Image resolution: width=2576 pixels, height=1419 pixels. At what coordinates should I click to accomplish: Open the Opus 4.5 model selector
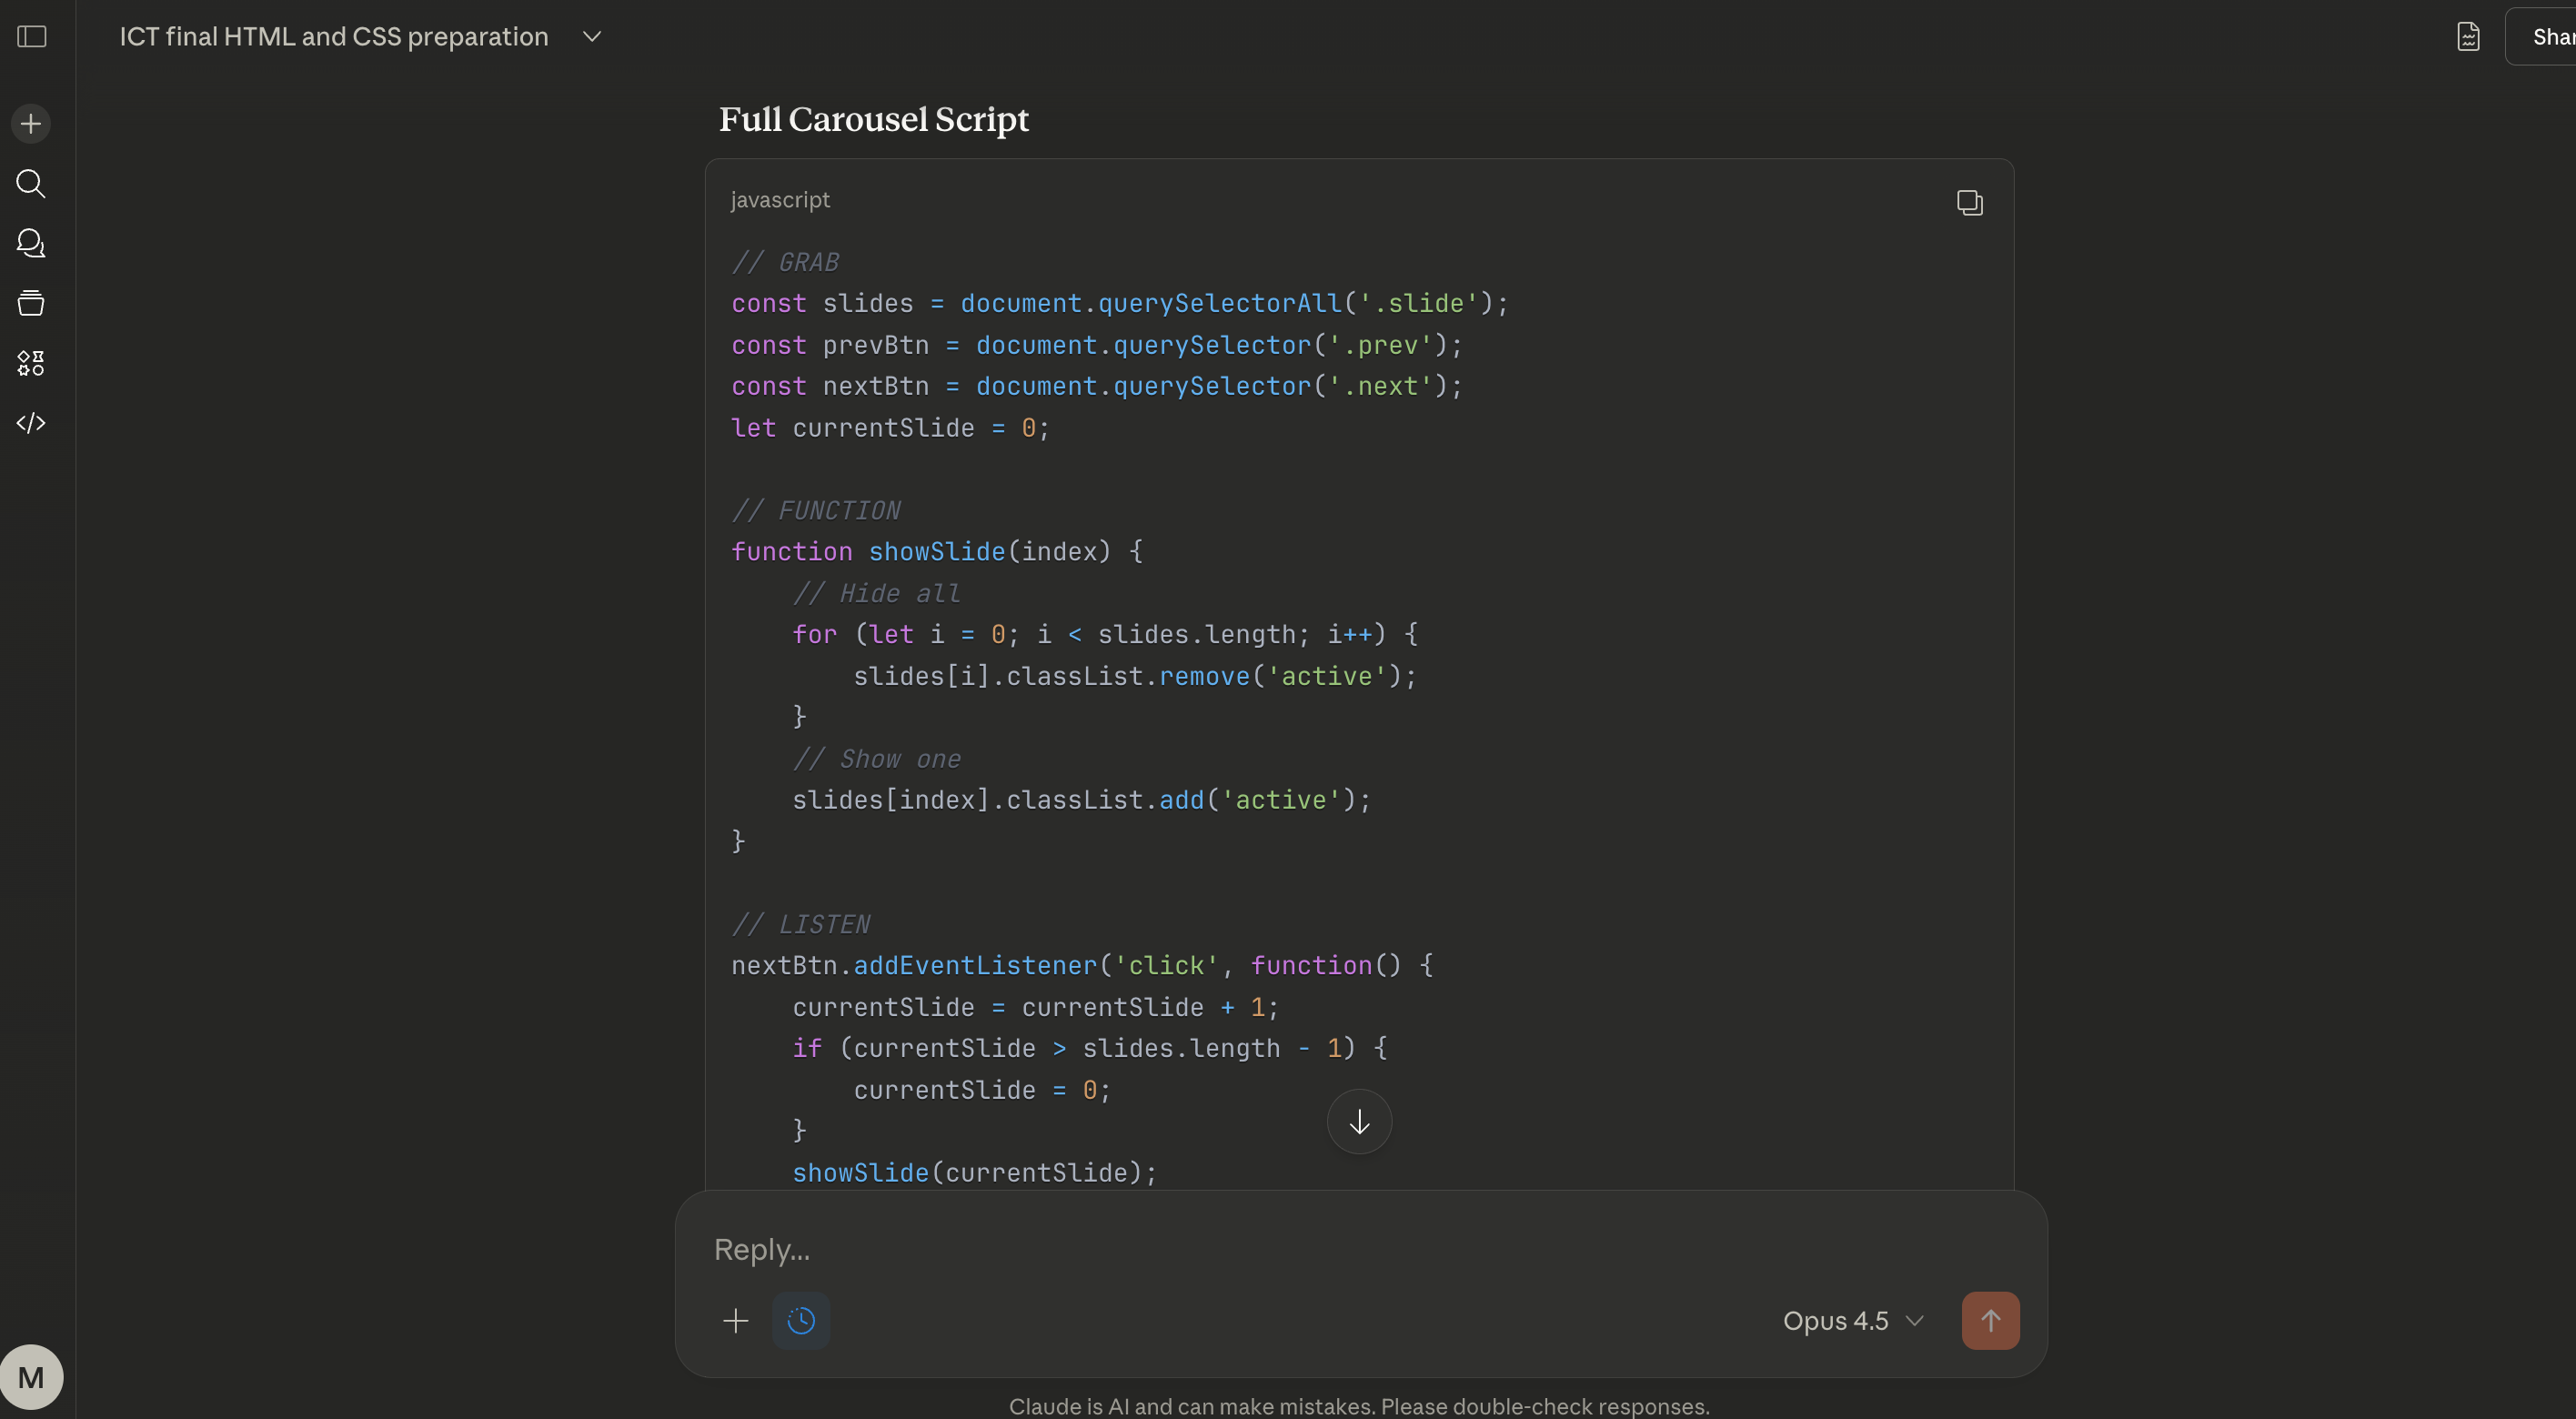click(1852, 1321)
